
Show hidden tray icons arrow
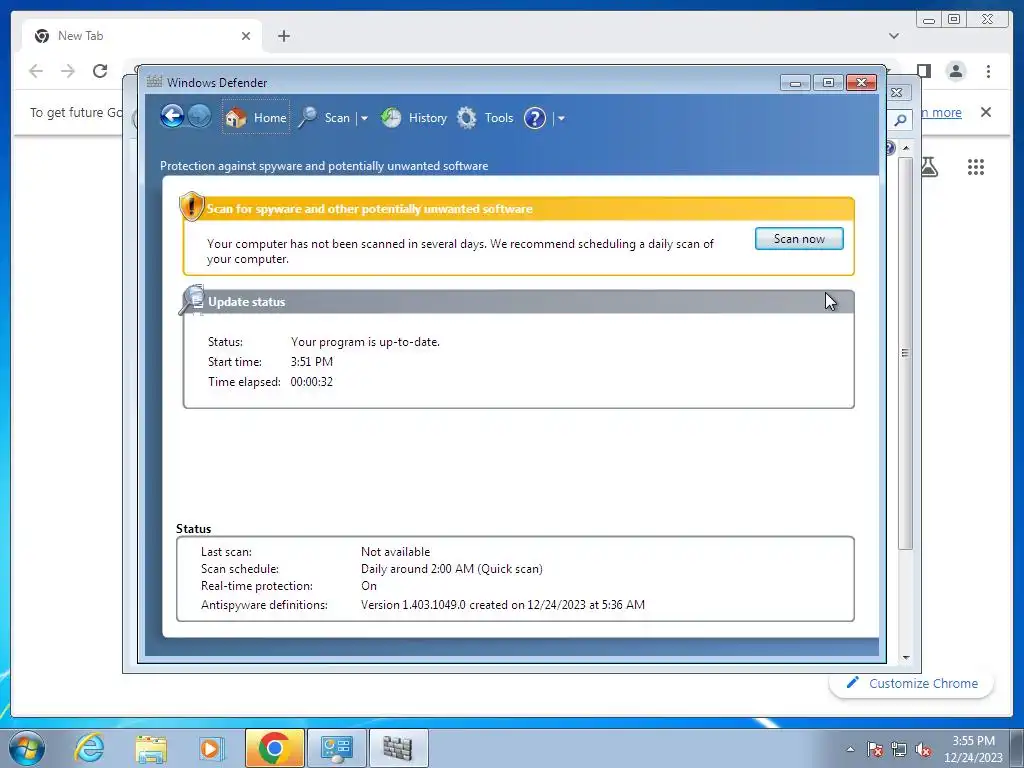[850, 749]
